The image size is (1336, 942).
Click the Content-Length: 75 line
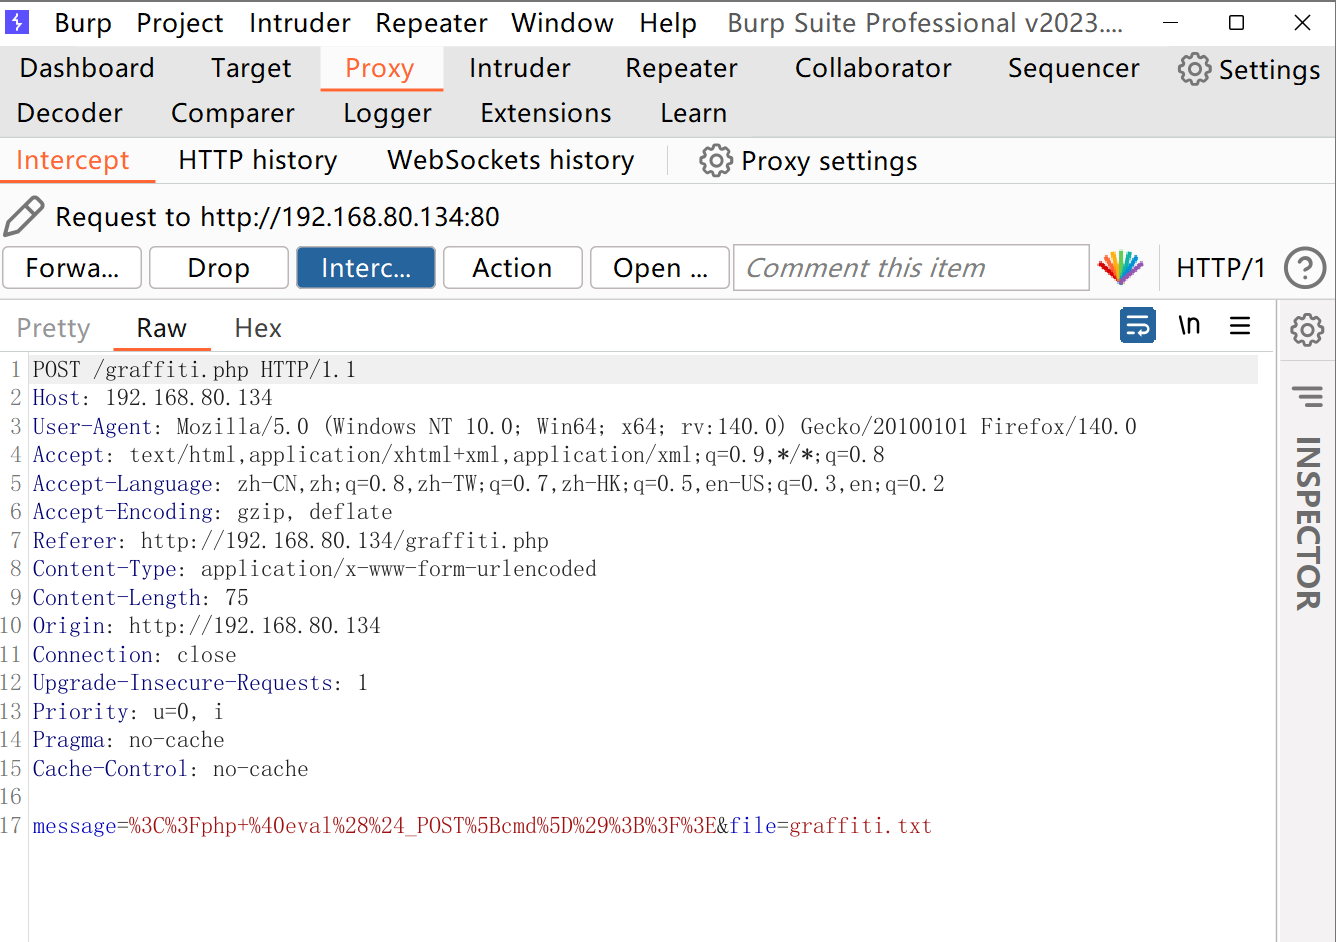[x=141, y=598]
